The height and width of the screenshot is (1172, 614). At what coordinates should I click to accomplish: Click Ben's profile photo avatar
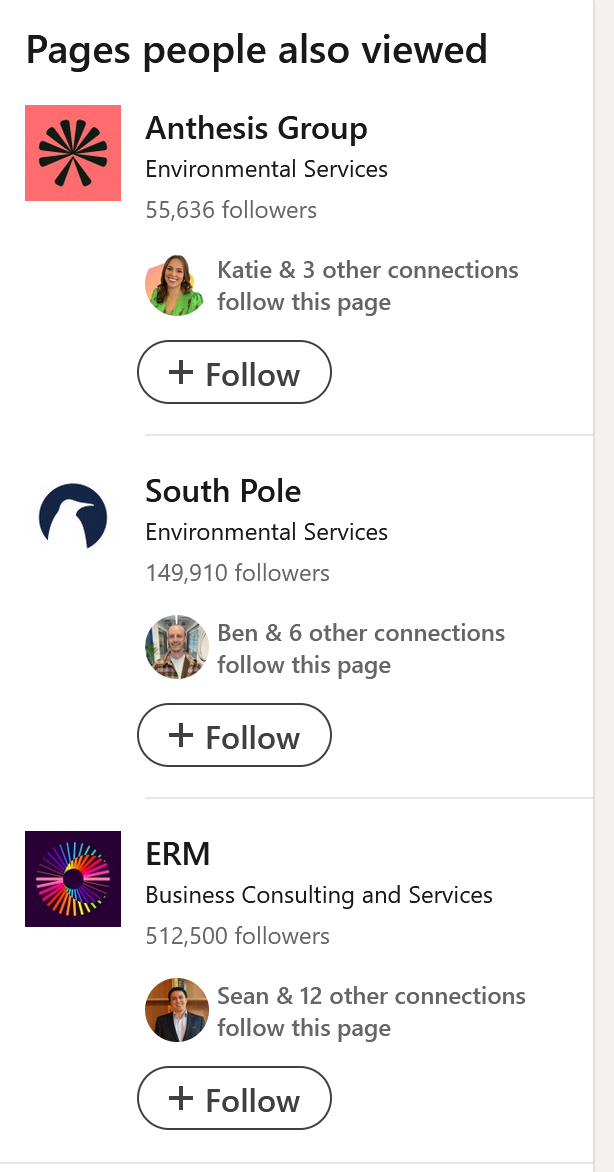tap(176, 648)
